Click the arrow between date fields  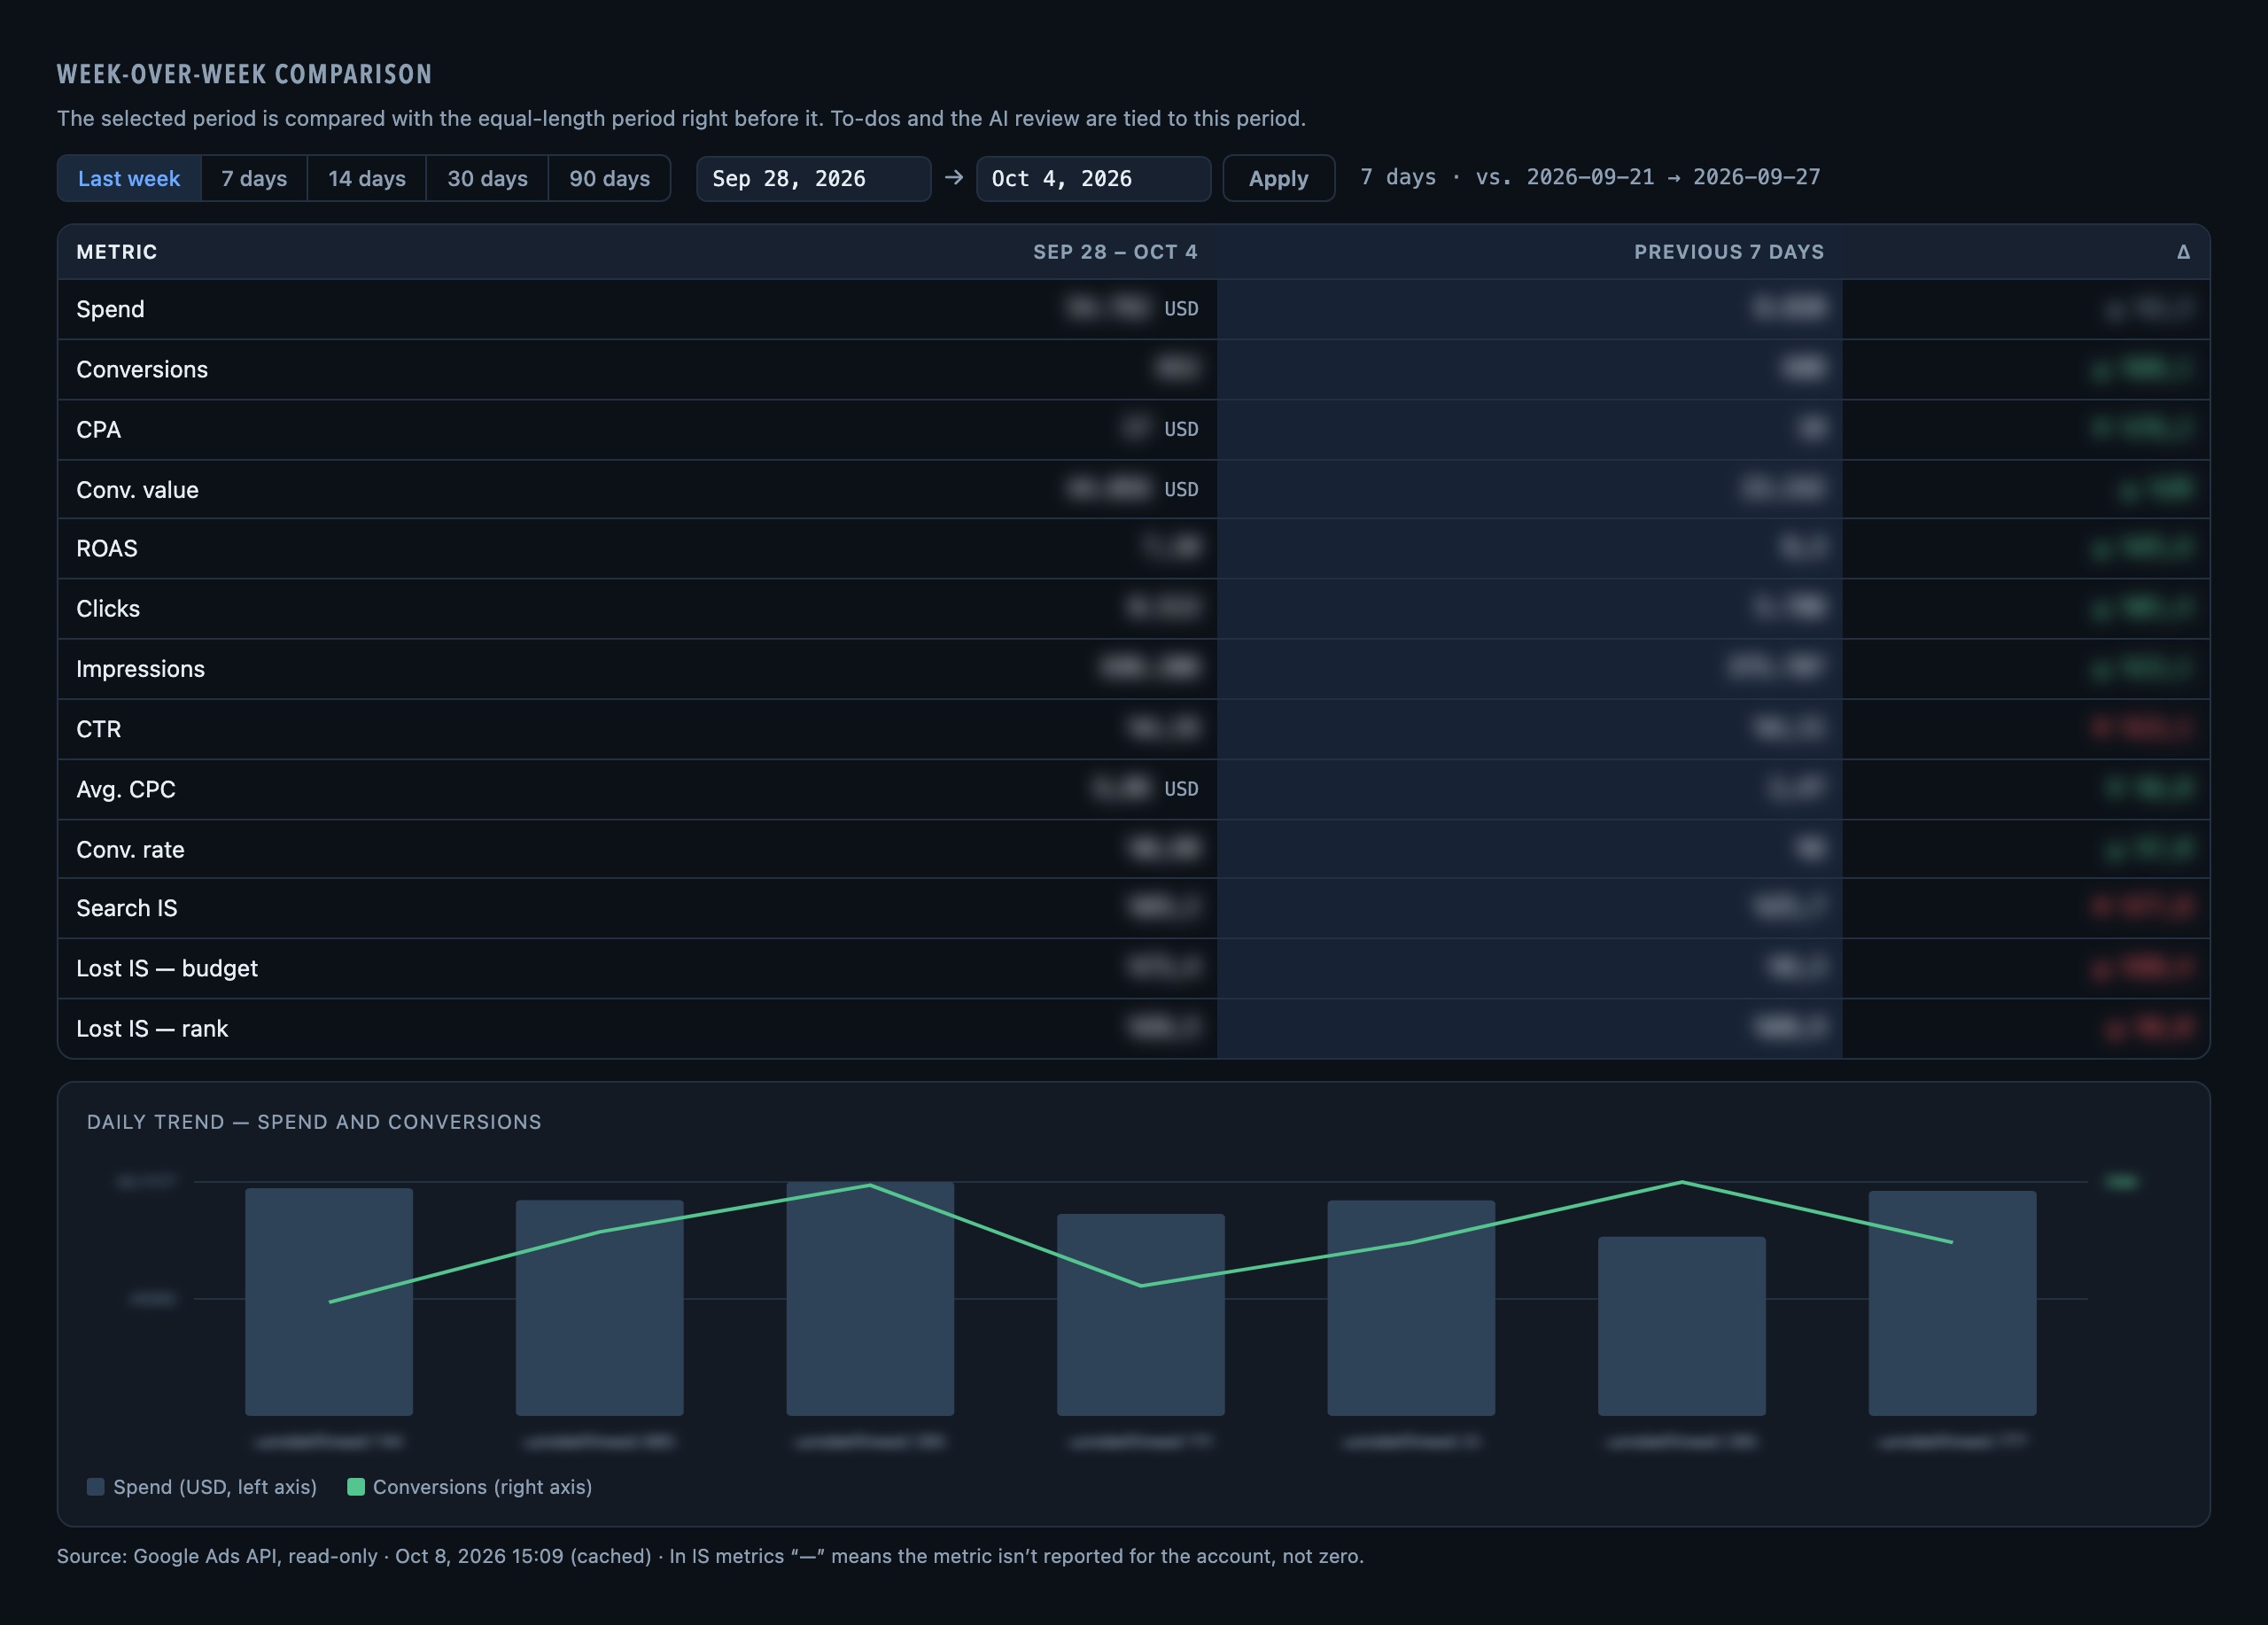pos(954,177)
